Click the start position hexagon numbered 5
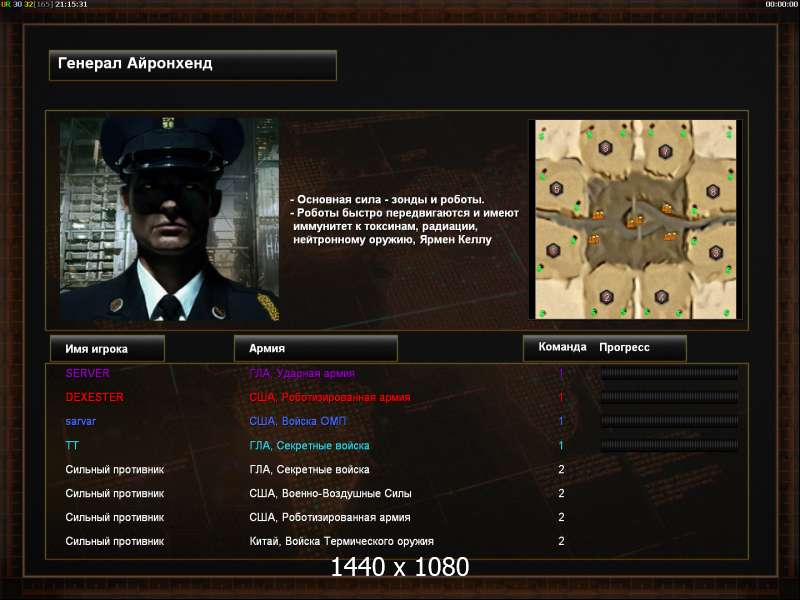 point(557,188)
